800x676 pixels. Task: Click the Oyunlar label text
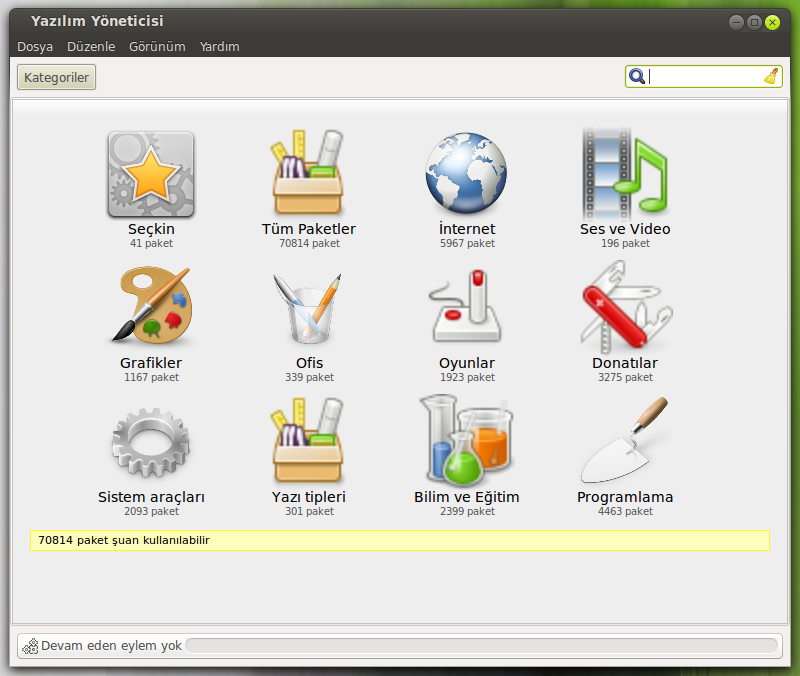pos(467,363)
